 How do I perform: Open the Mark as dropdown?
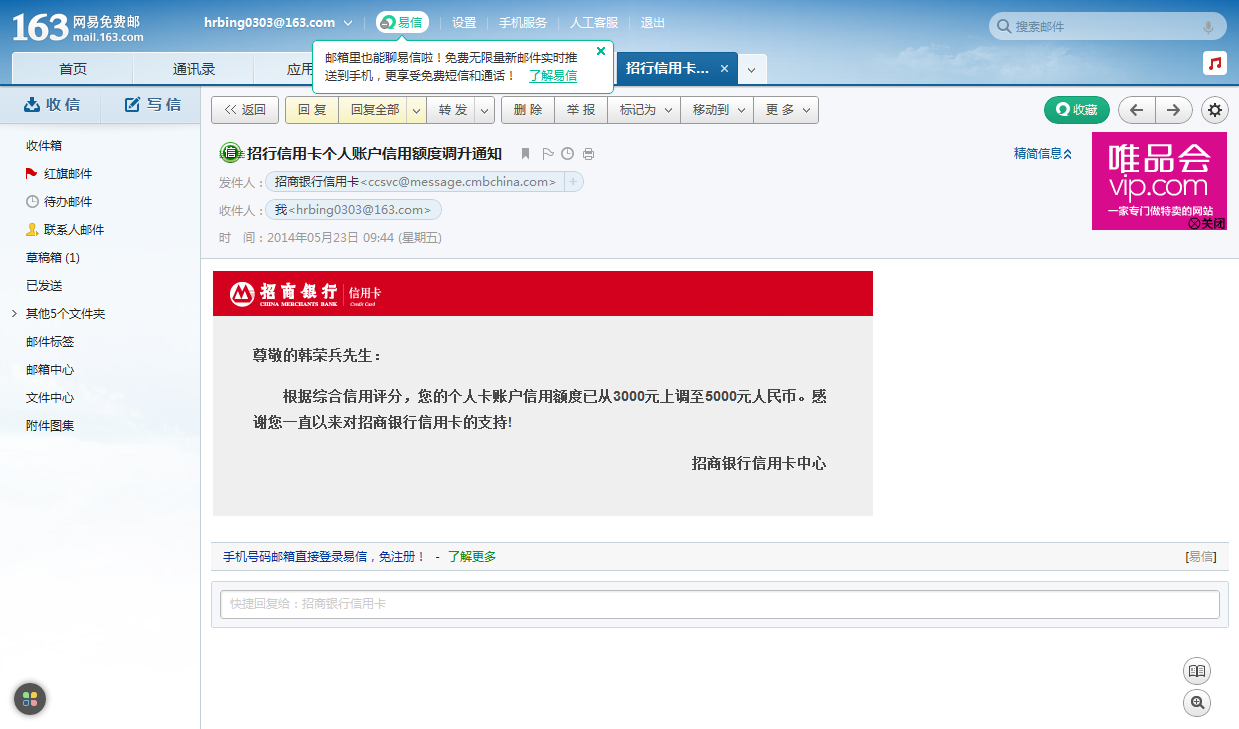click(644, 110)
